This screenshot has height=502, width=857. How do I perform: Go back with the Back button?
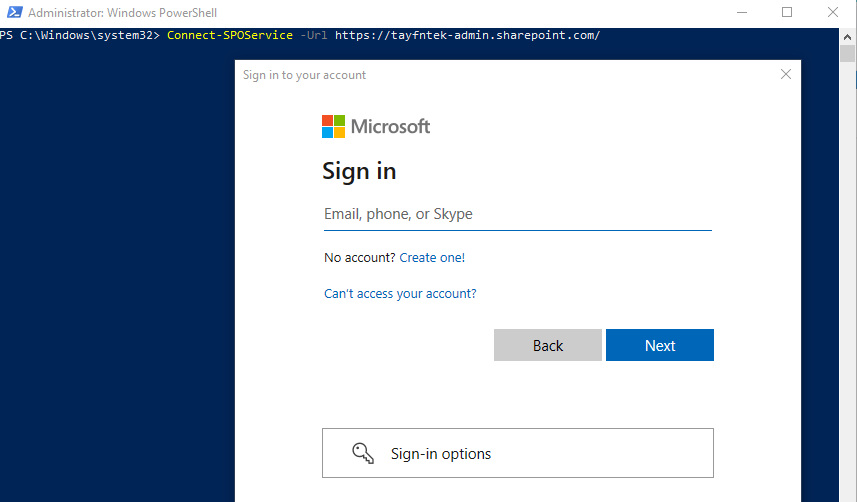point(548,345)
